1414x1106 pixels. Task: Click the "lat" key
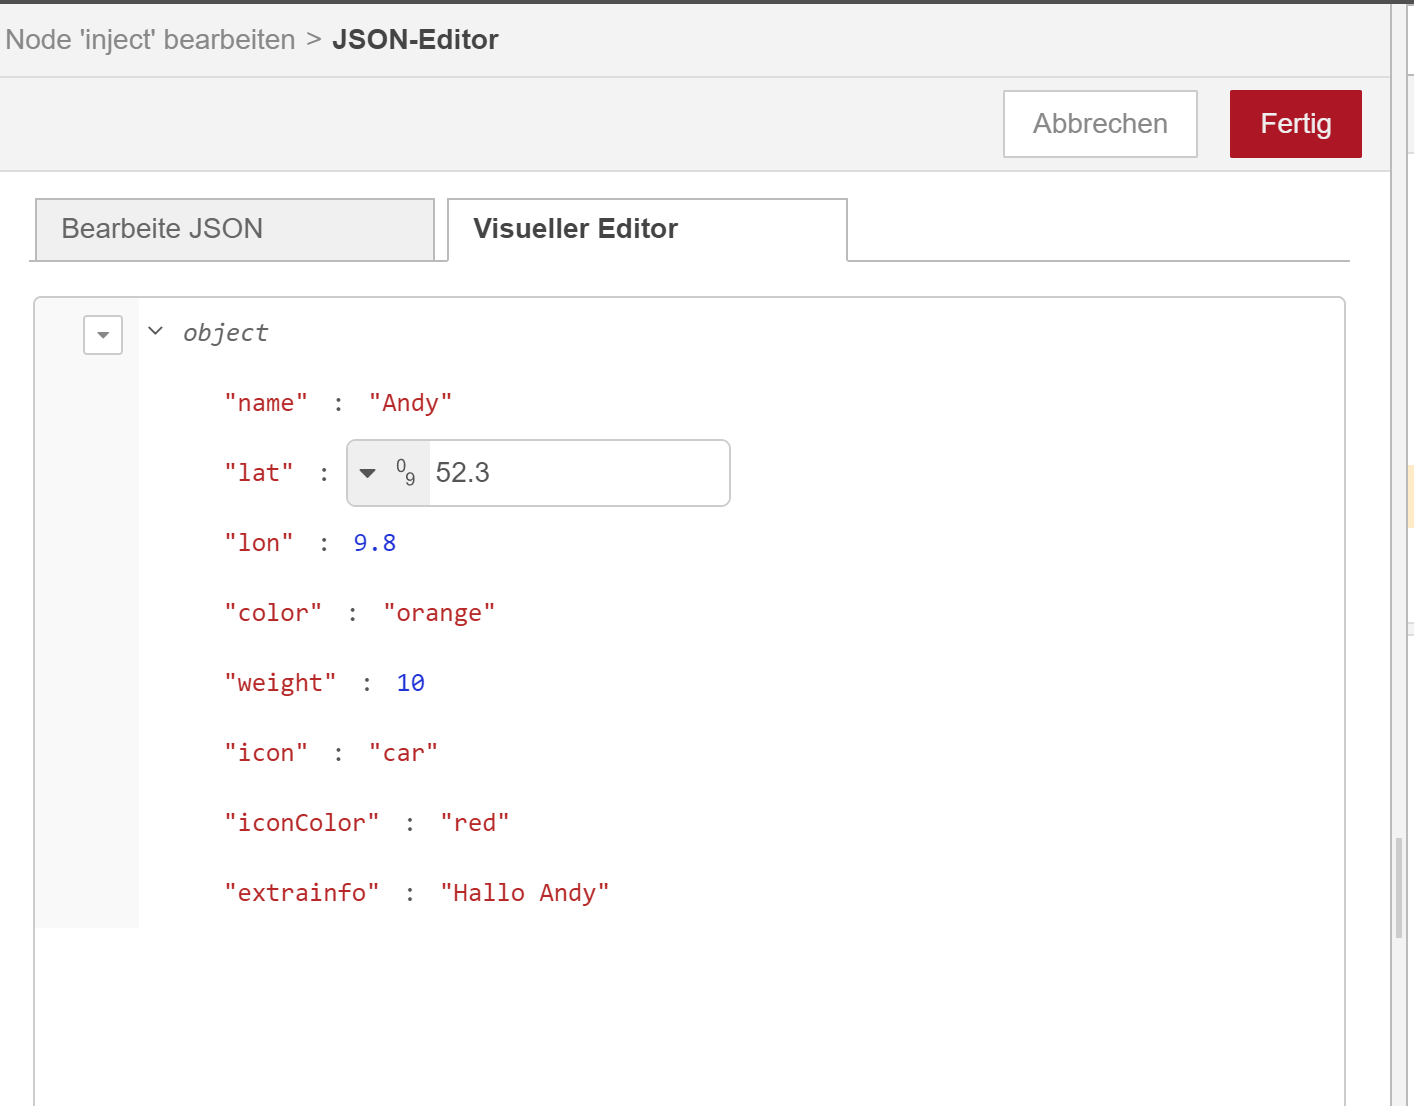259,473
